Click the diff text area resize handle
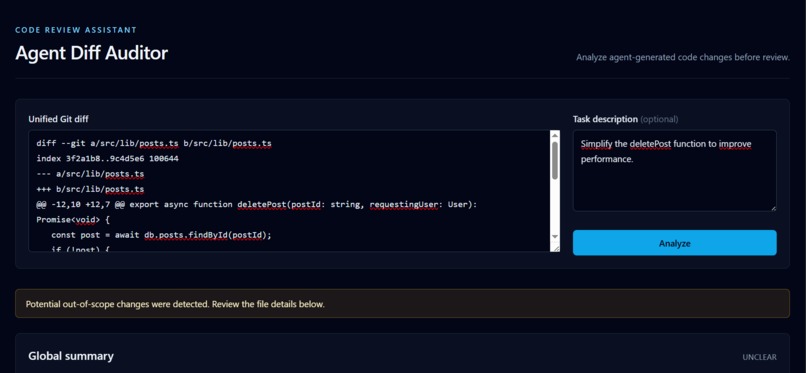The image size is (806, 373). point(555,248)
